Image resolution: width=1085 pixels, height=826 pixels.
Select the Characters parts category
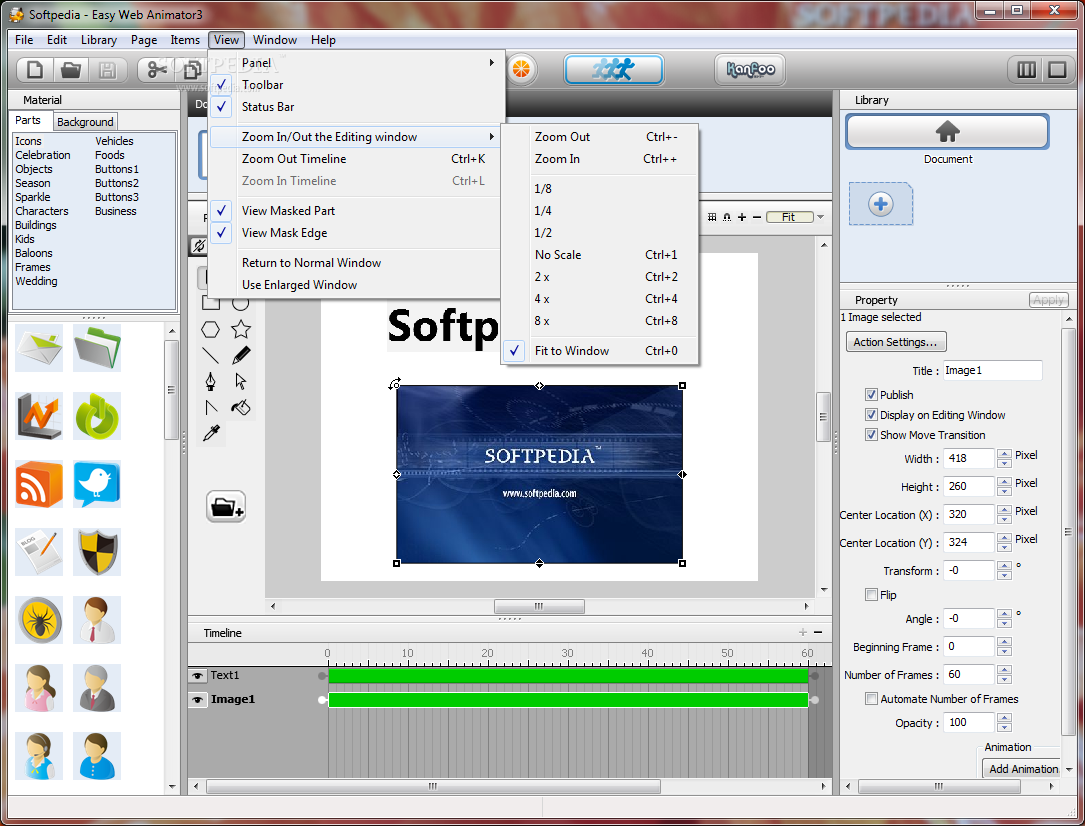(x=42, y=212)
